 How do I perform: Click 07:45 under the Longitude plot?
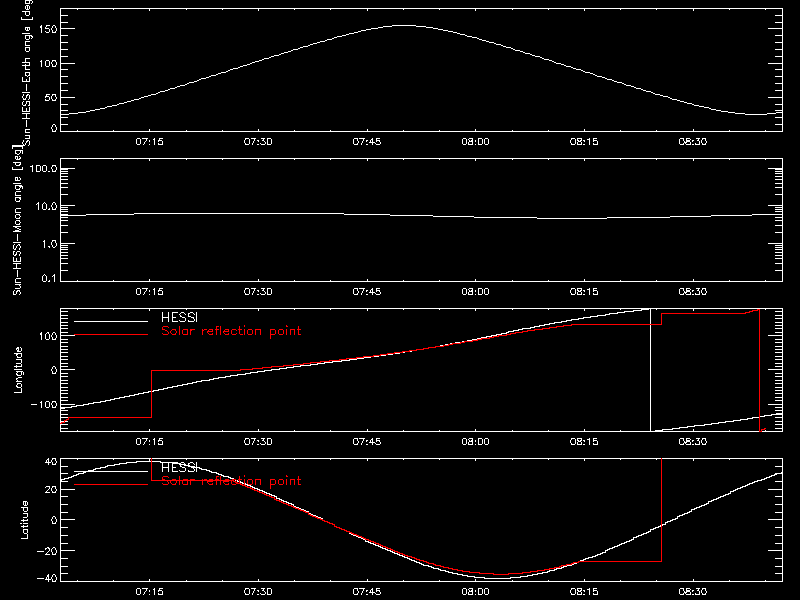(367, 442)
